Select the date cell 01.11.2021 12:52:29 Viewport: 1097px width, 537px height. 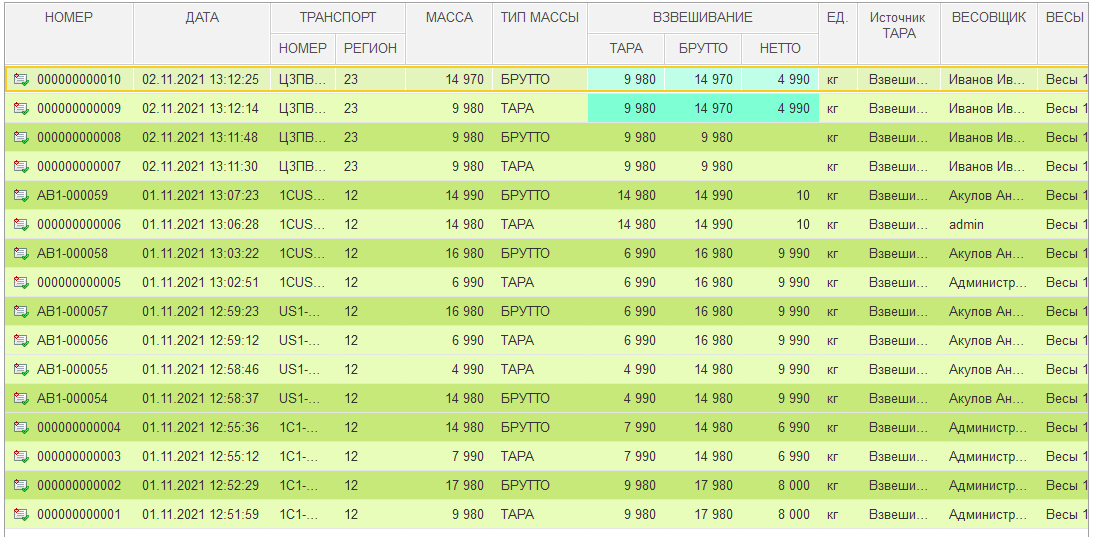(200, 486)
